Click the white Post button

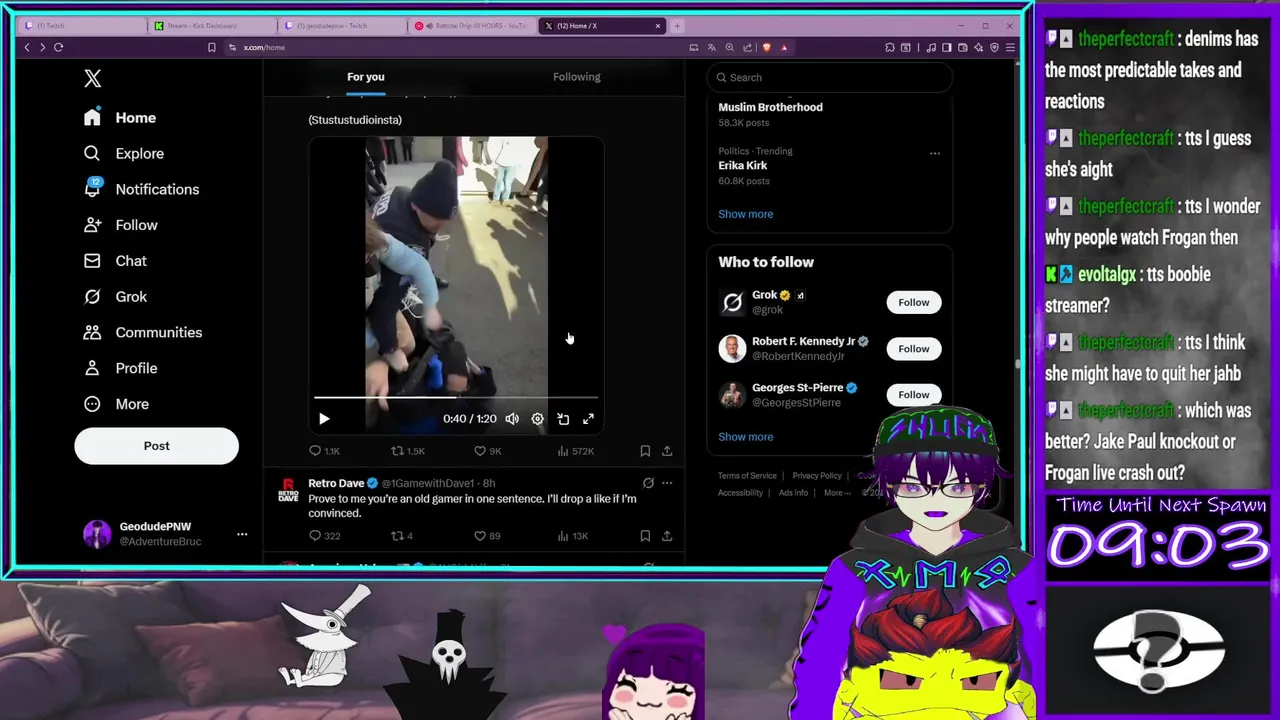156,446
